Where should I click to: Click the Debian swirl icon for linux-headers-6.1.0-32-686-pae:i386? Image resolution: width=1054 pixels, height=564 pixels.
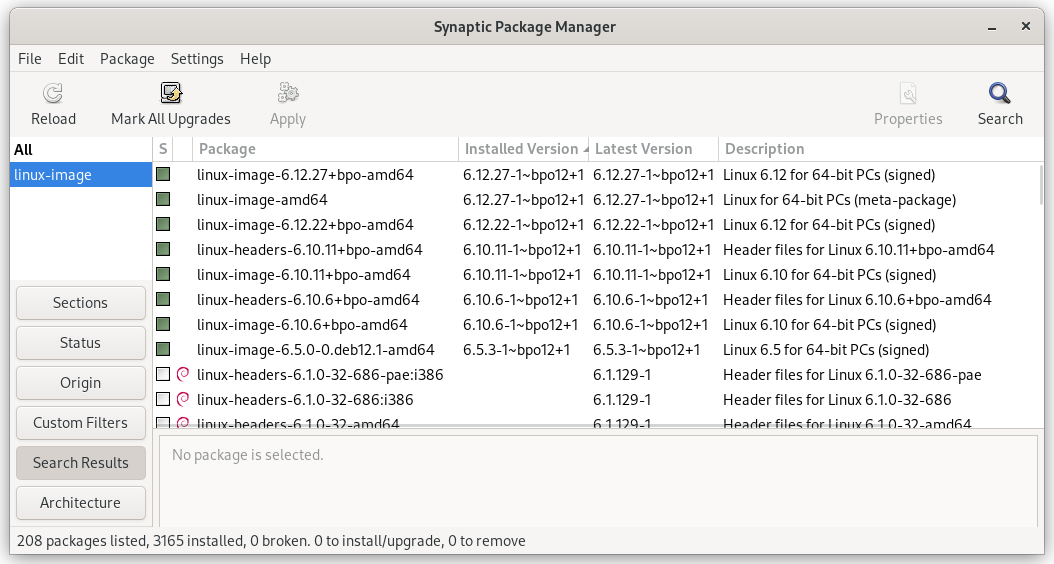pos(182,374)
